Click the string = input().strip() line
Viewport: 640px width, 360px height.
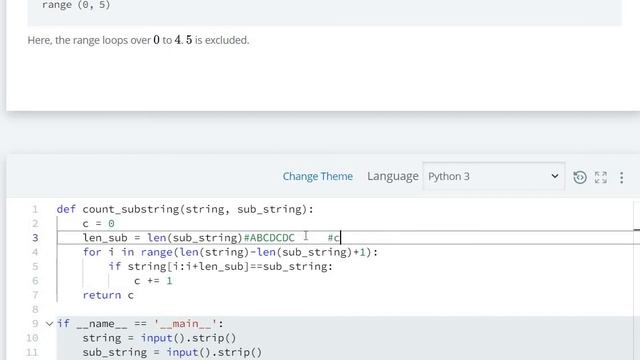[x=159, y=338]
